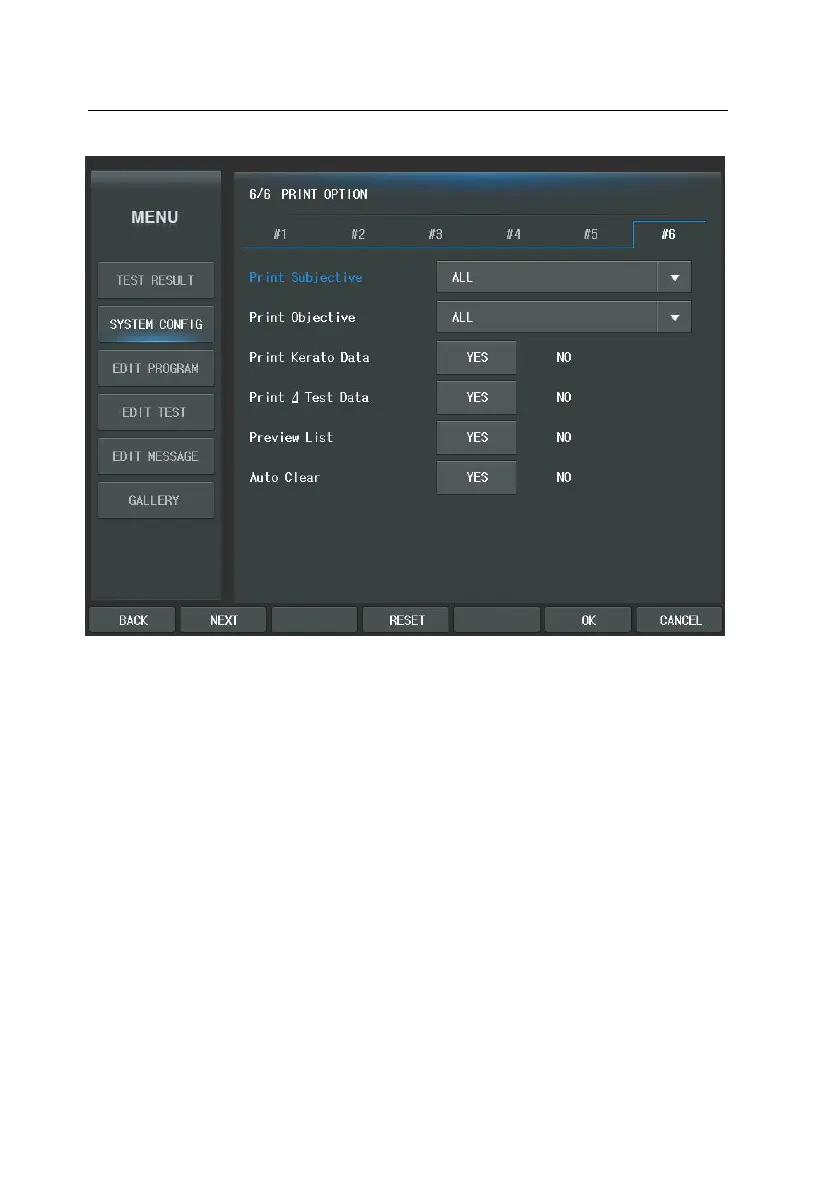
Task: Select the Print Objective label
Action: [x=302, y=317]
